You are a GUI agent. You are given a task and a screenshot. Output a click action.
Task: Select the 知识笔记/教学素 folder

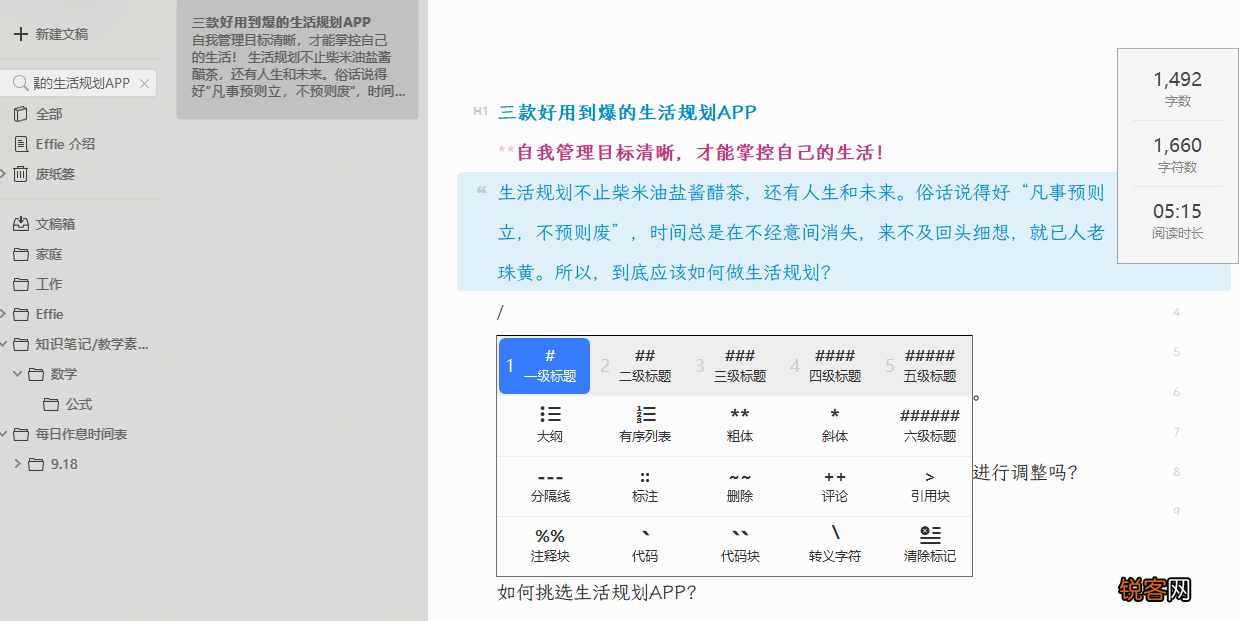click(x=81, y=344)
